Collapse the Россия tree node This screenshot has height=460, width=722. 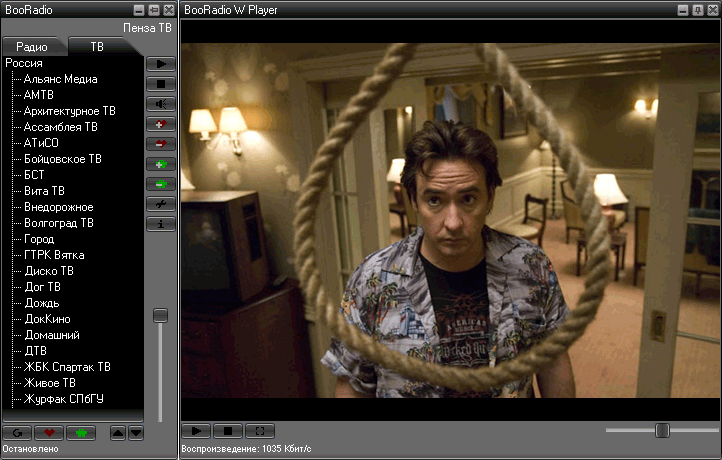(24, 63)
